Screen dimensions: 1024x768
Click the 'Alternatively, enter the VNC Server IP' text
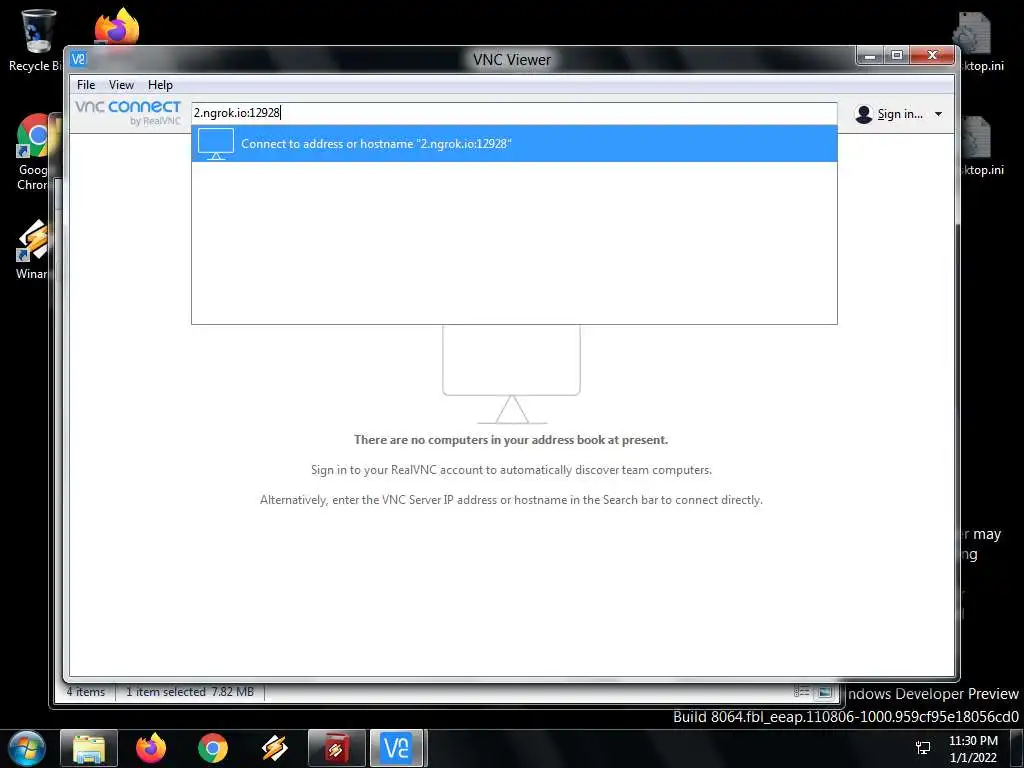[x=511, y=500]
